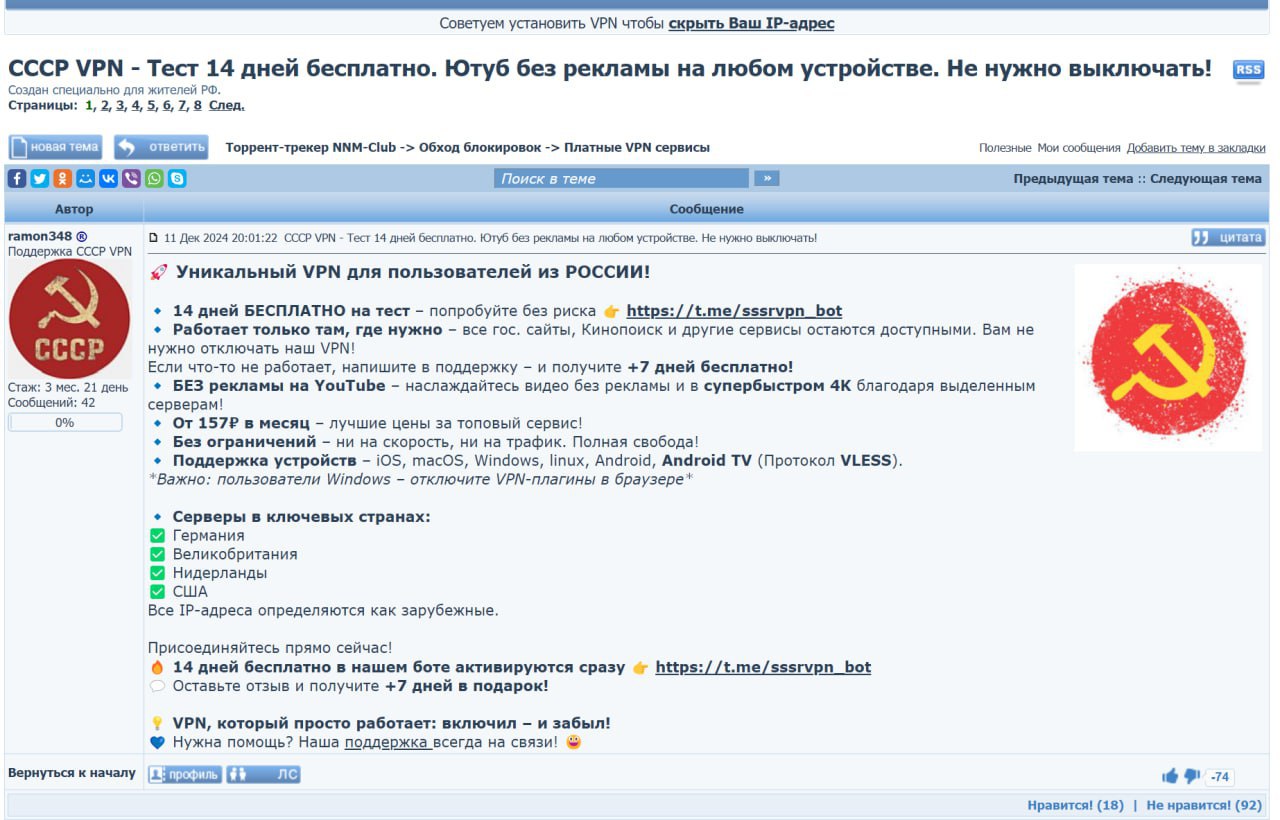Screen dimensions: 1280x820
Task: Go to page 2 of topic
Action: (x=104, y=105)
